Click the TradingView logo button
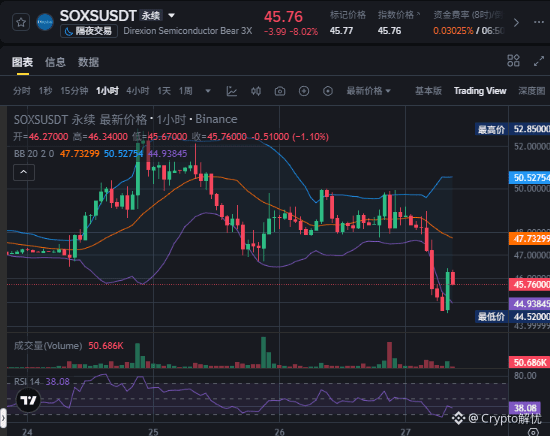 pos(28,400)
